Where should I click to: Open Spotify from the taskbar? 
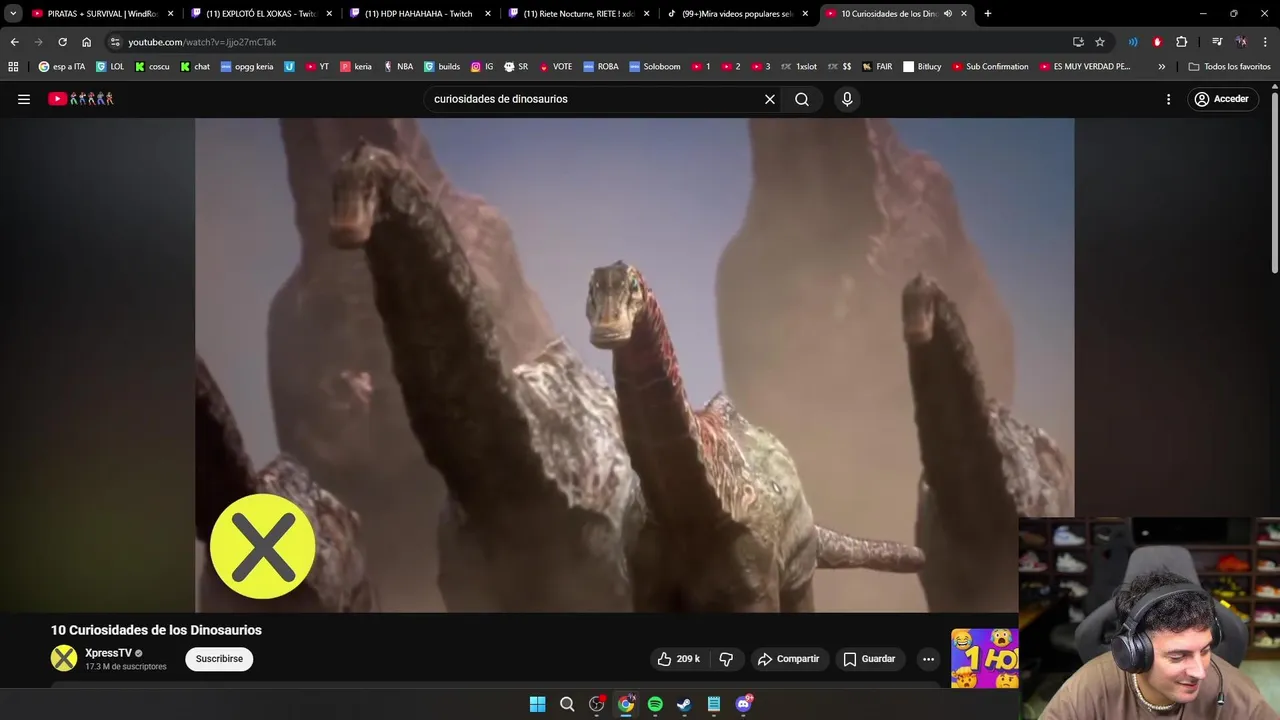(655, 704)
